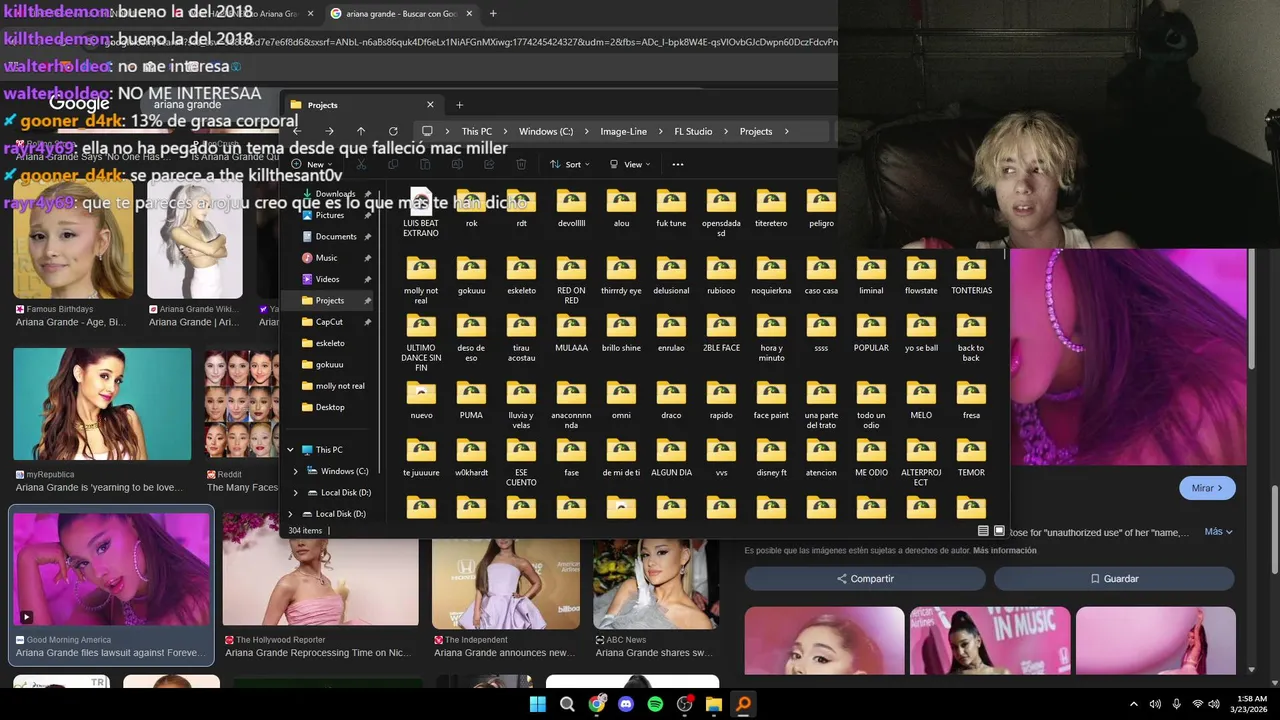Select the PUMA folder
The height and width of the screenshot is (720, 1280).
pyautogui.click(x=471, y=400)
